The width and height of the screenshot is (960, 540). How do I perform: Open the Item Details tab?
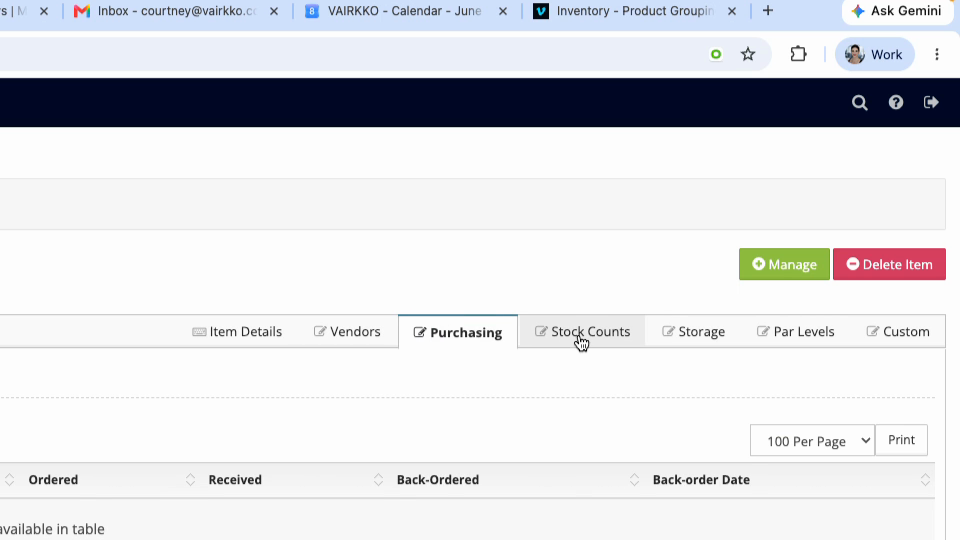click(x=237, y=331)
